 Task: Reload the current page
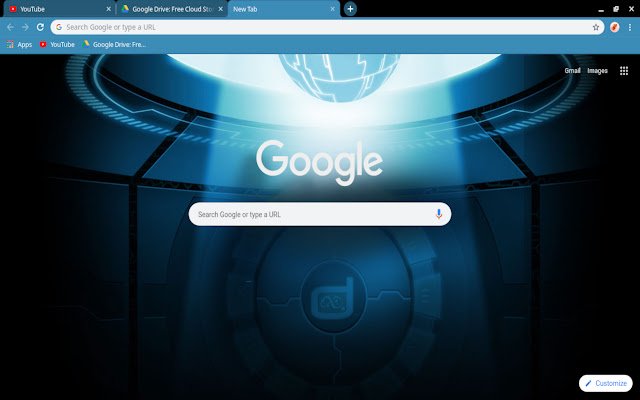(x=40, y=27)
